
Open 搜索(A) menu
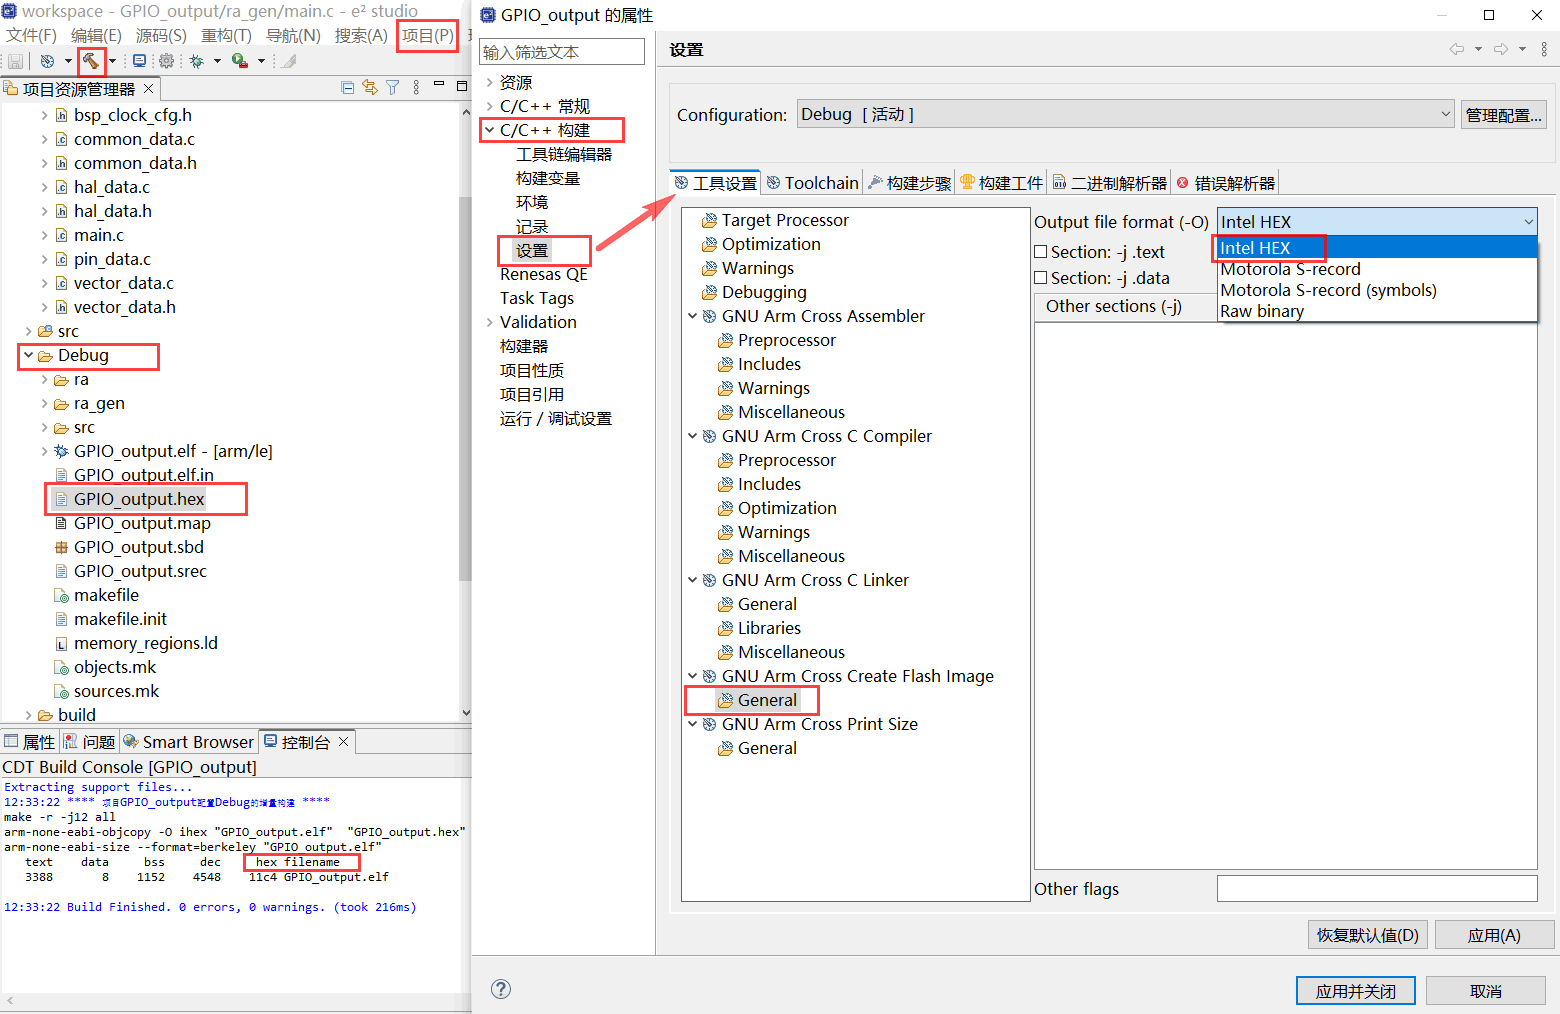tap(361, 35)
